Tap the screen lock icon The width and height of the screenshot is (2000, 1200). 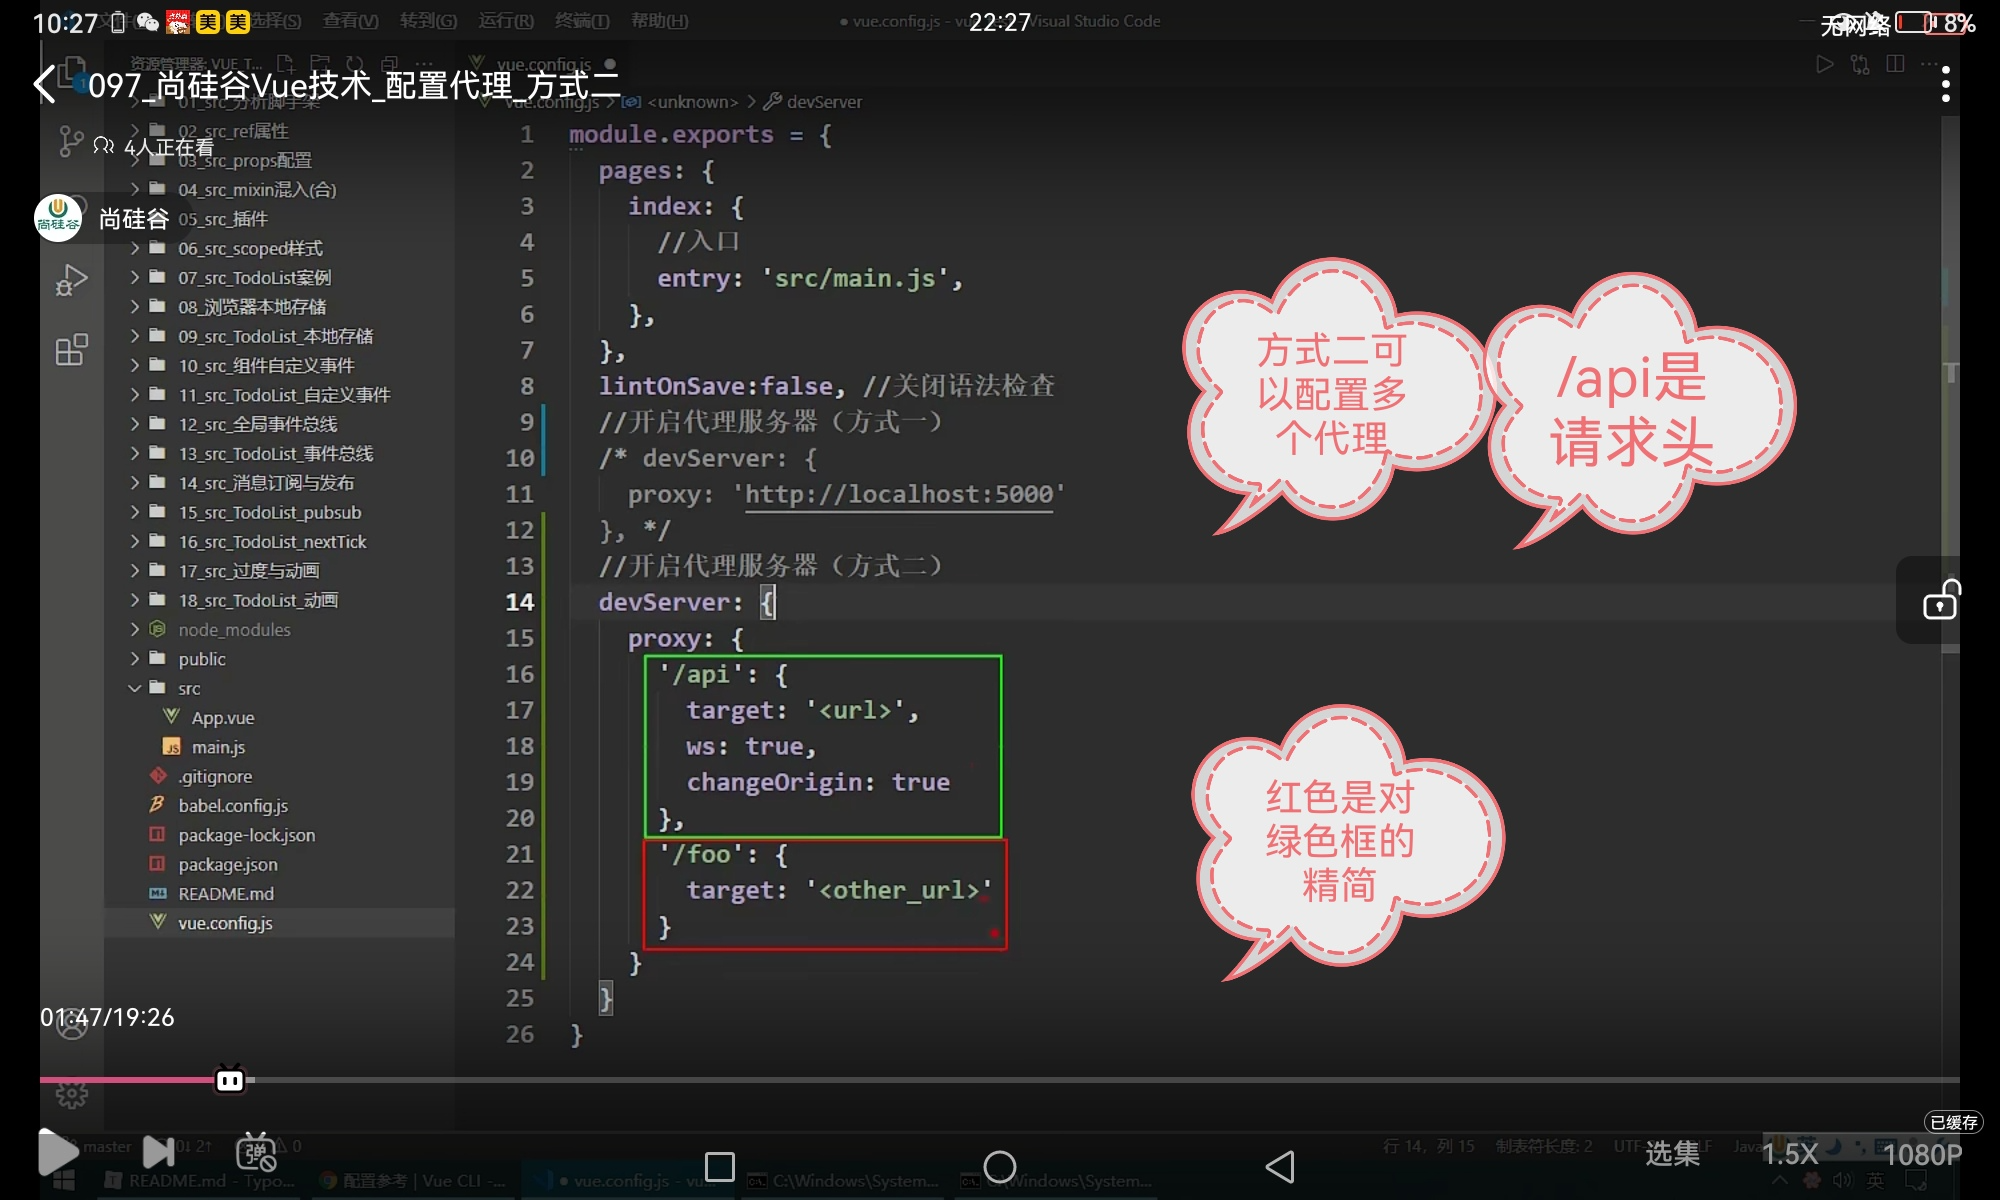point(1940,601)
